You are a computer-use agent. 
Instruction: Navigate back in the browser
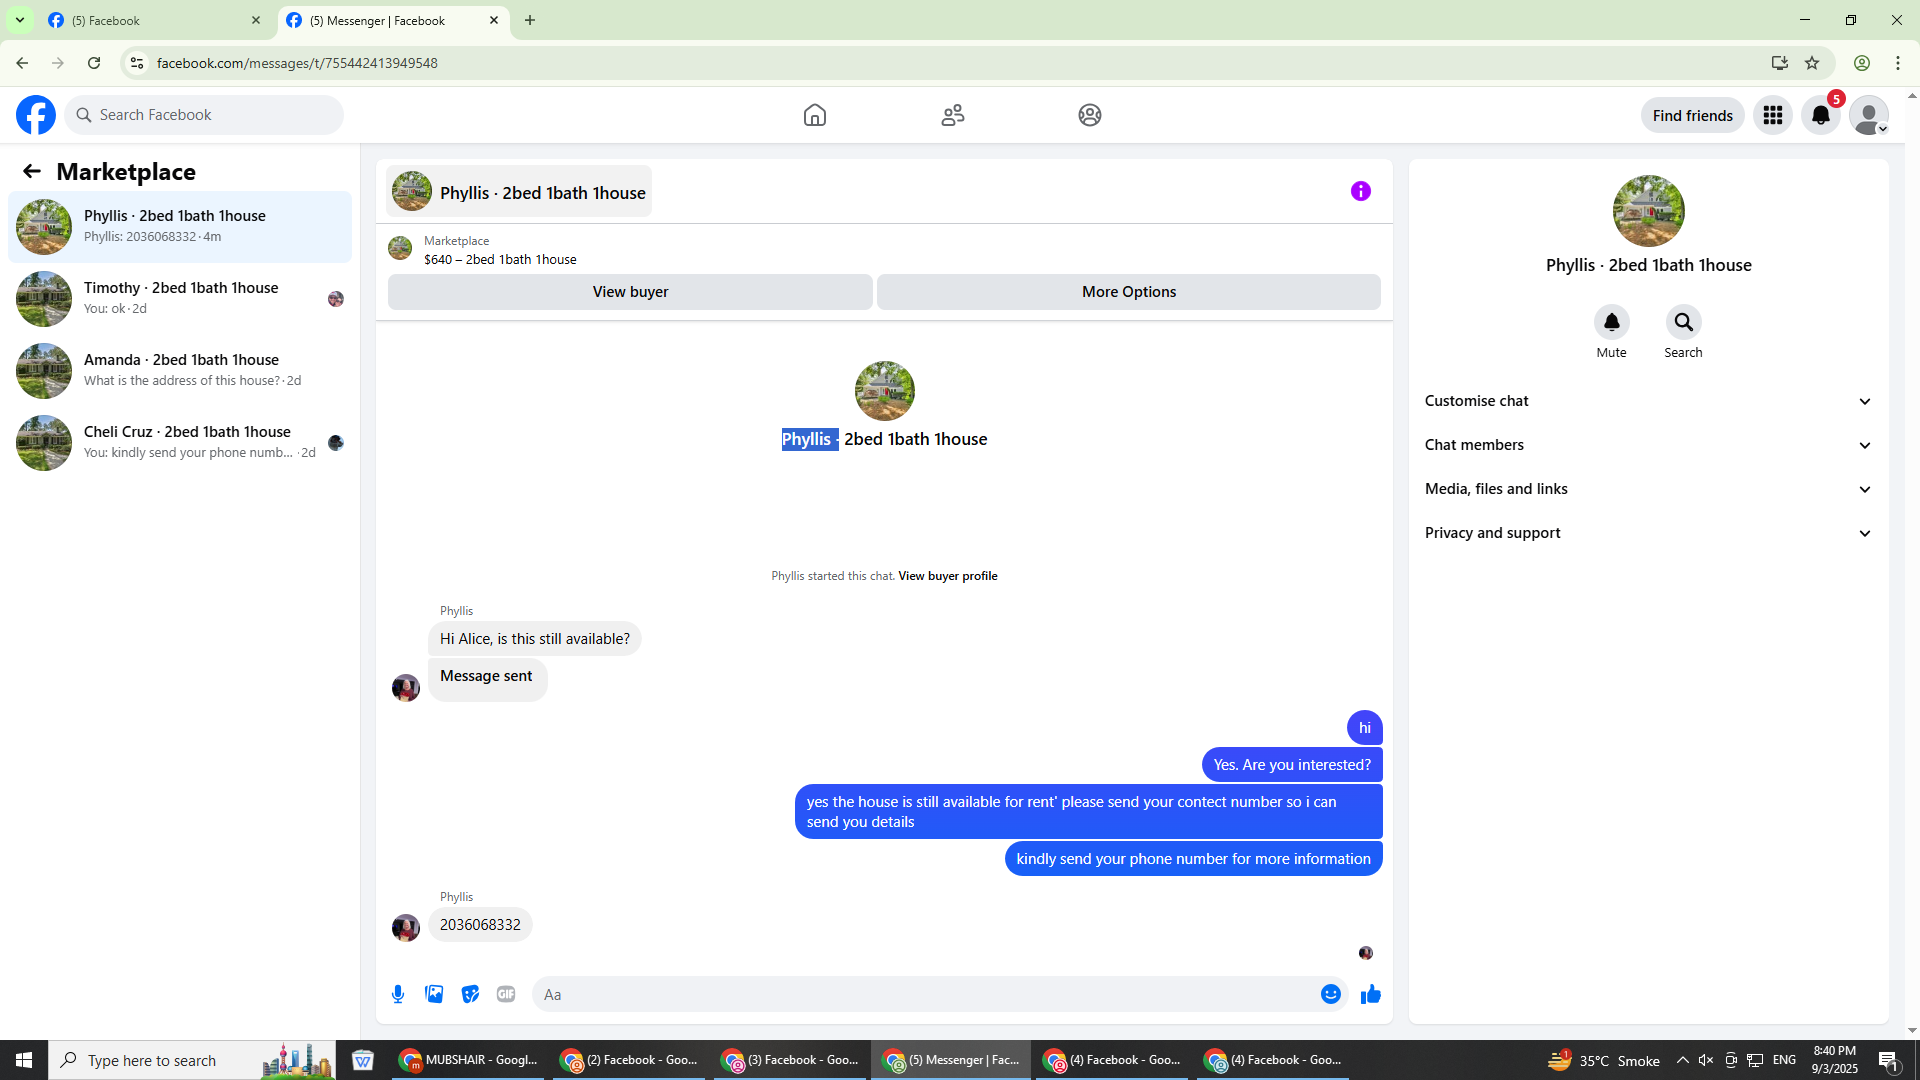click(x=22, y=63)
